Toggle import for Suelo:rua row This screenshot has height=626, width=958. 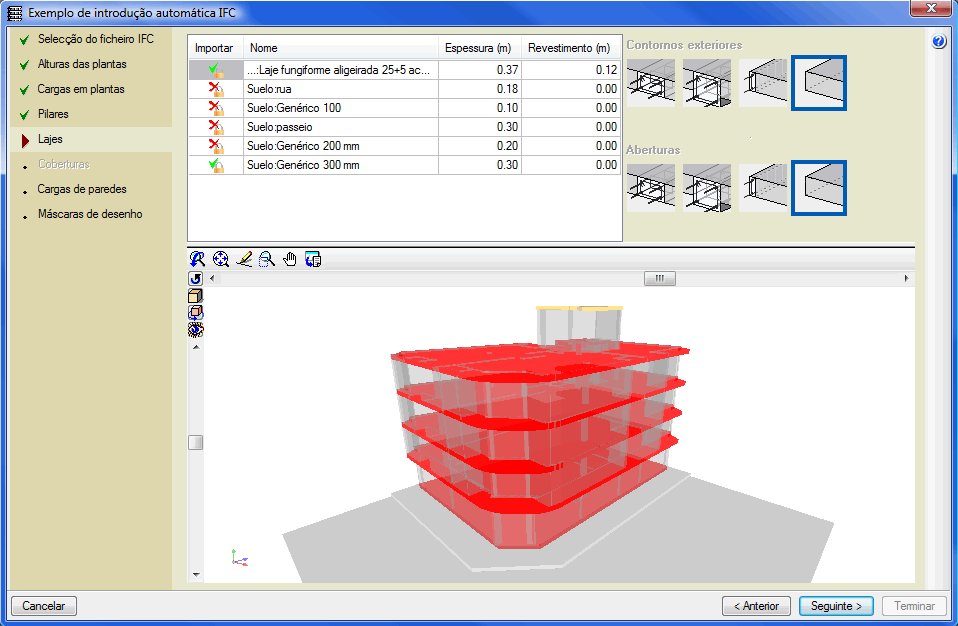tap(216, 89)
